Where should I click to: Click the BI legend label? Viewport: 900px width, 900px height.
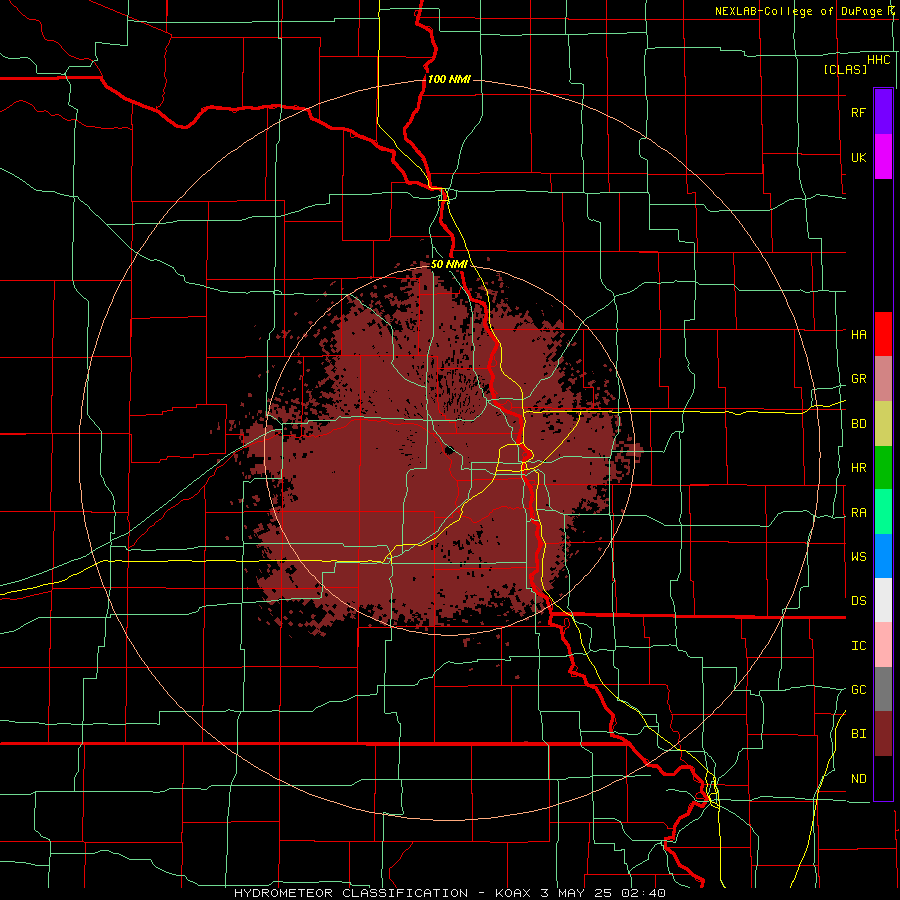point(858,734)
